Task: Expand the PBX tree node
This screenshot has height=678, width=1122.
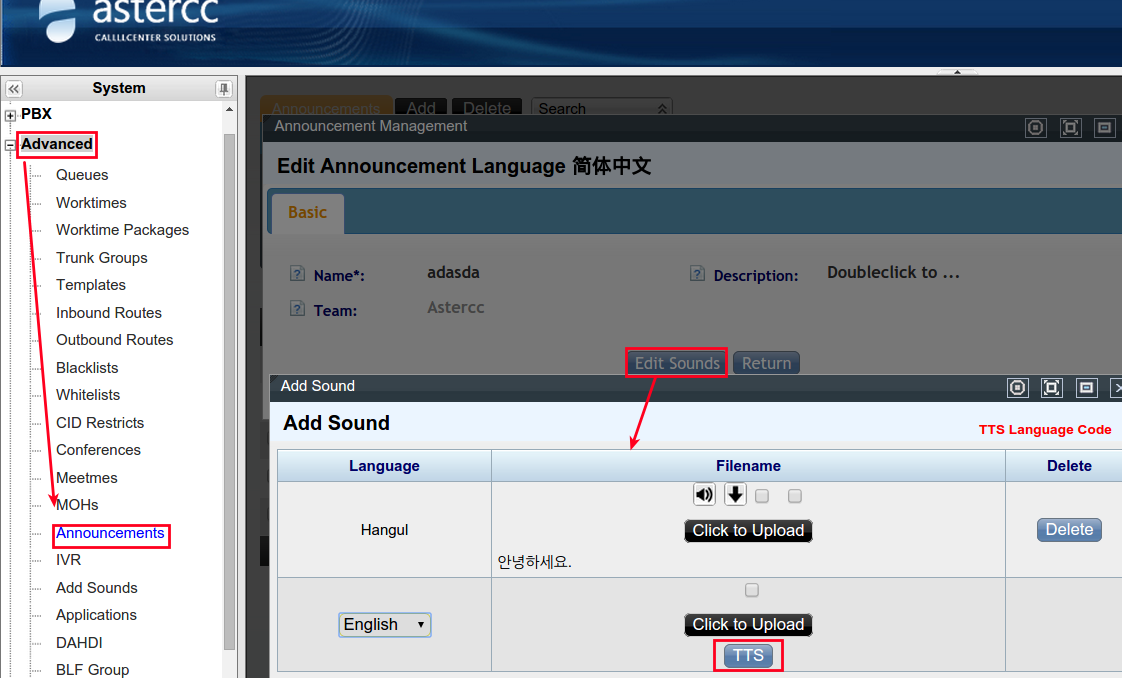Action: coord(11,115)
